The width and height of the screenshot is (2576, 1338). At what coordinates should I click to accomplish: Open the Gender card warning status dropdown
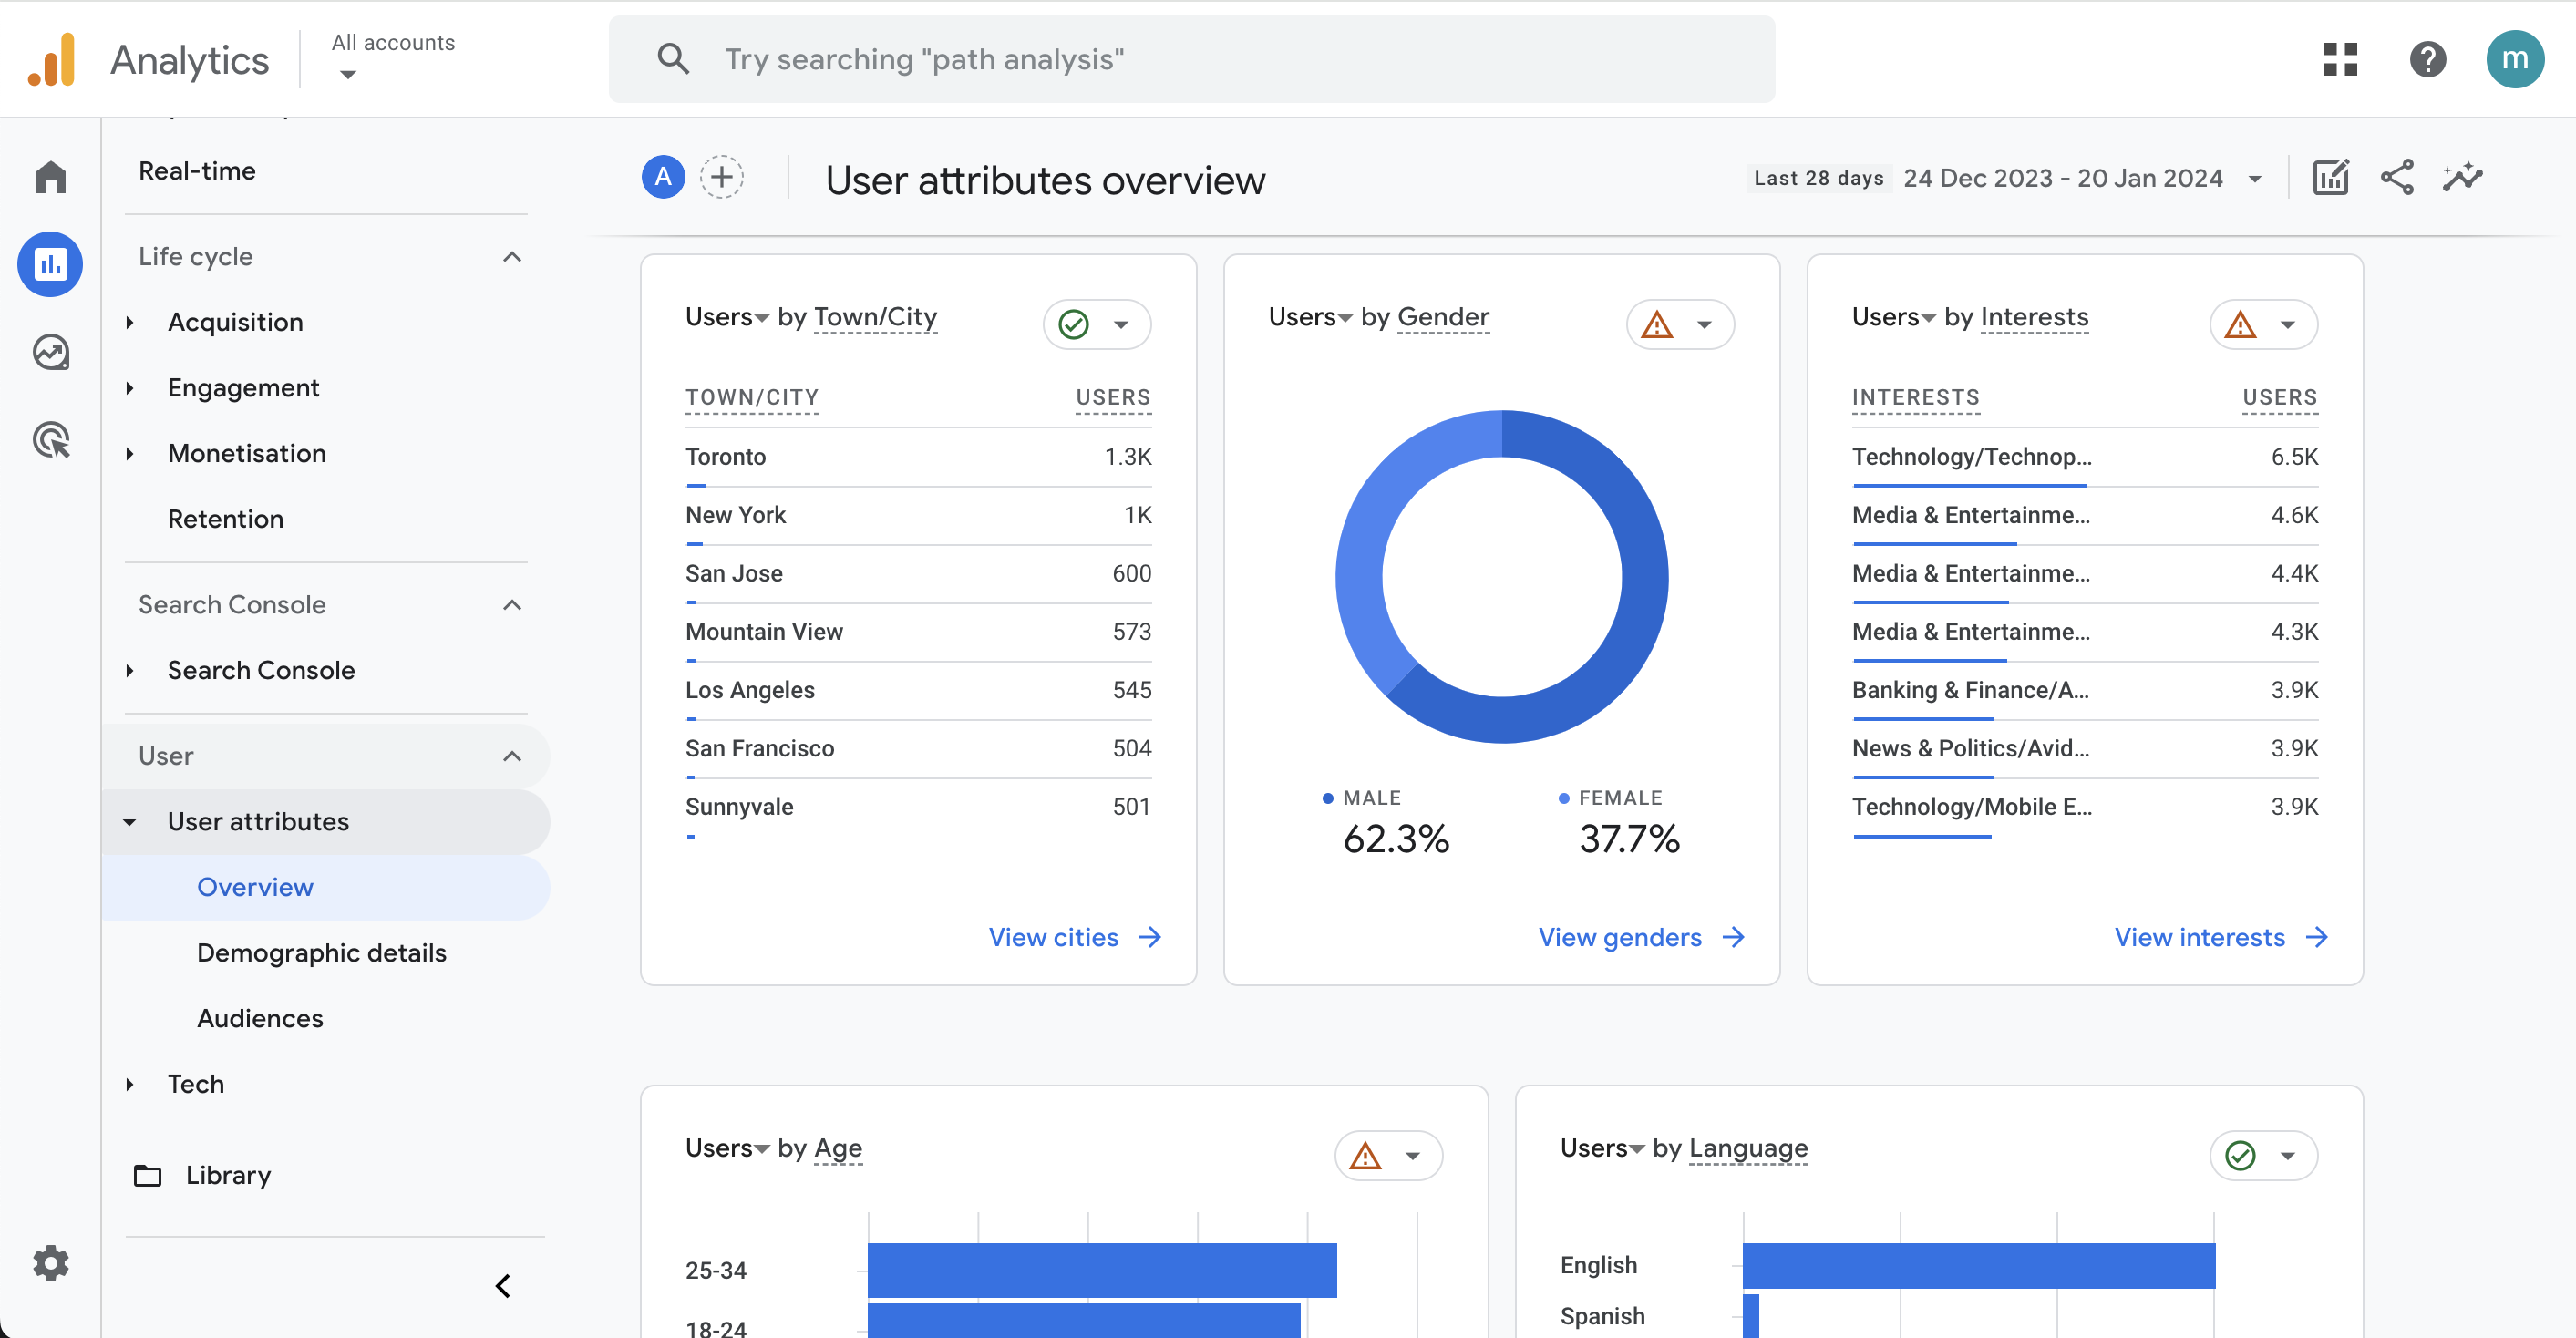click(1680, 324)
